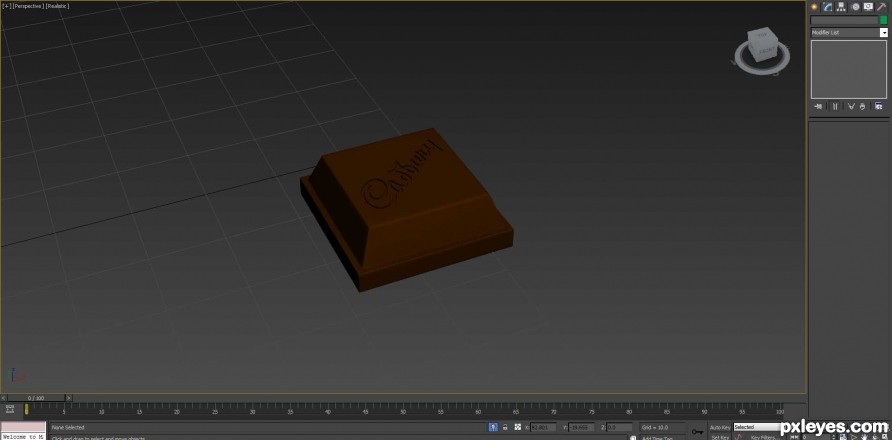The height and width of the screenshot is (440, 892).
Task: Click Go to Start playback button
Action: (x=796, y=437)
